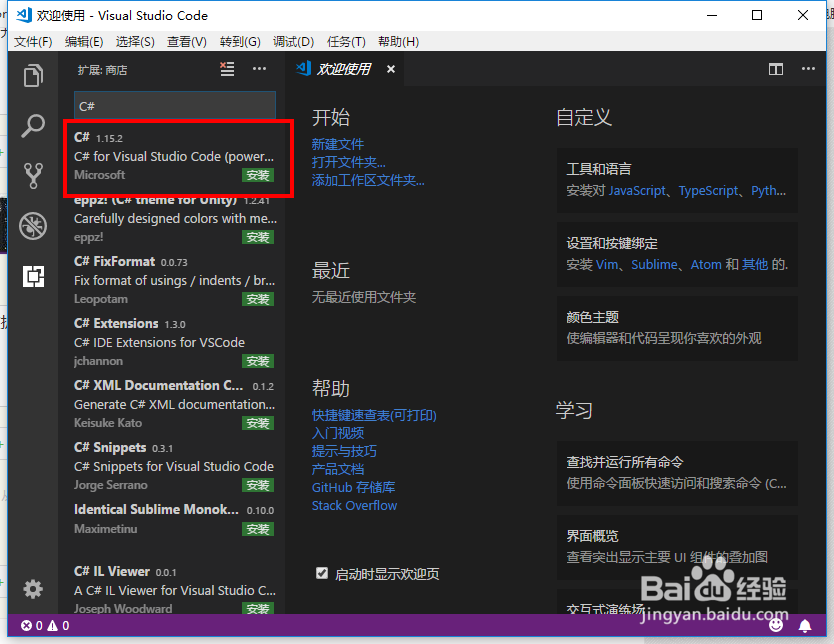Select the 欢迎使用 editor tab
834x644 pixels.
(344, 69)
